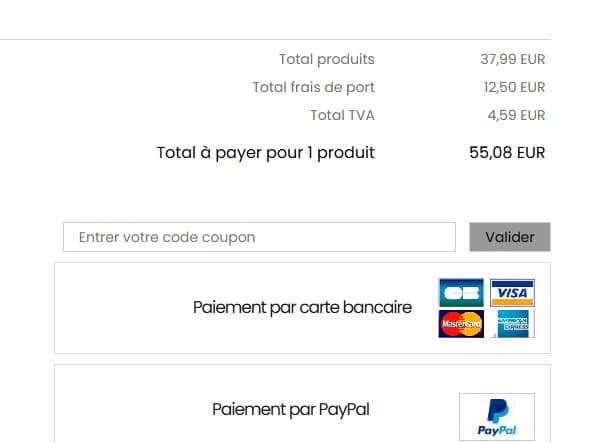The image size is (596, 443).
Task: Click the PayPal logo
Action: click(x=497, y=417)
